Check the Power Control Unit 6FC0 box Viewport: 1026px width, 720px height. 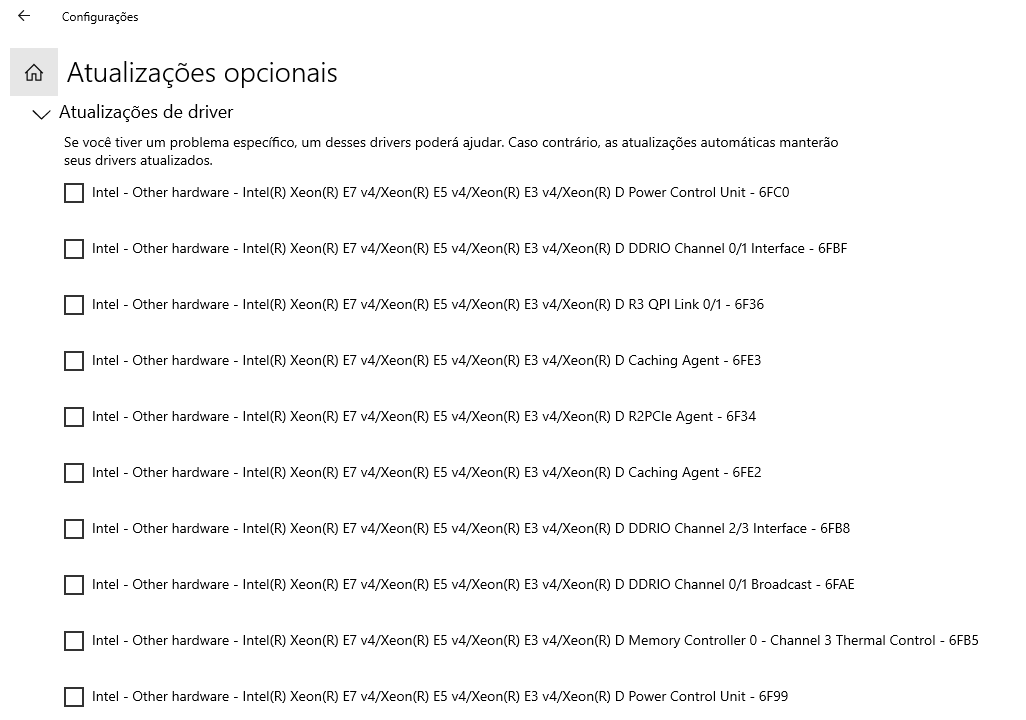(x=74, y=192)
